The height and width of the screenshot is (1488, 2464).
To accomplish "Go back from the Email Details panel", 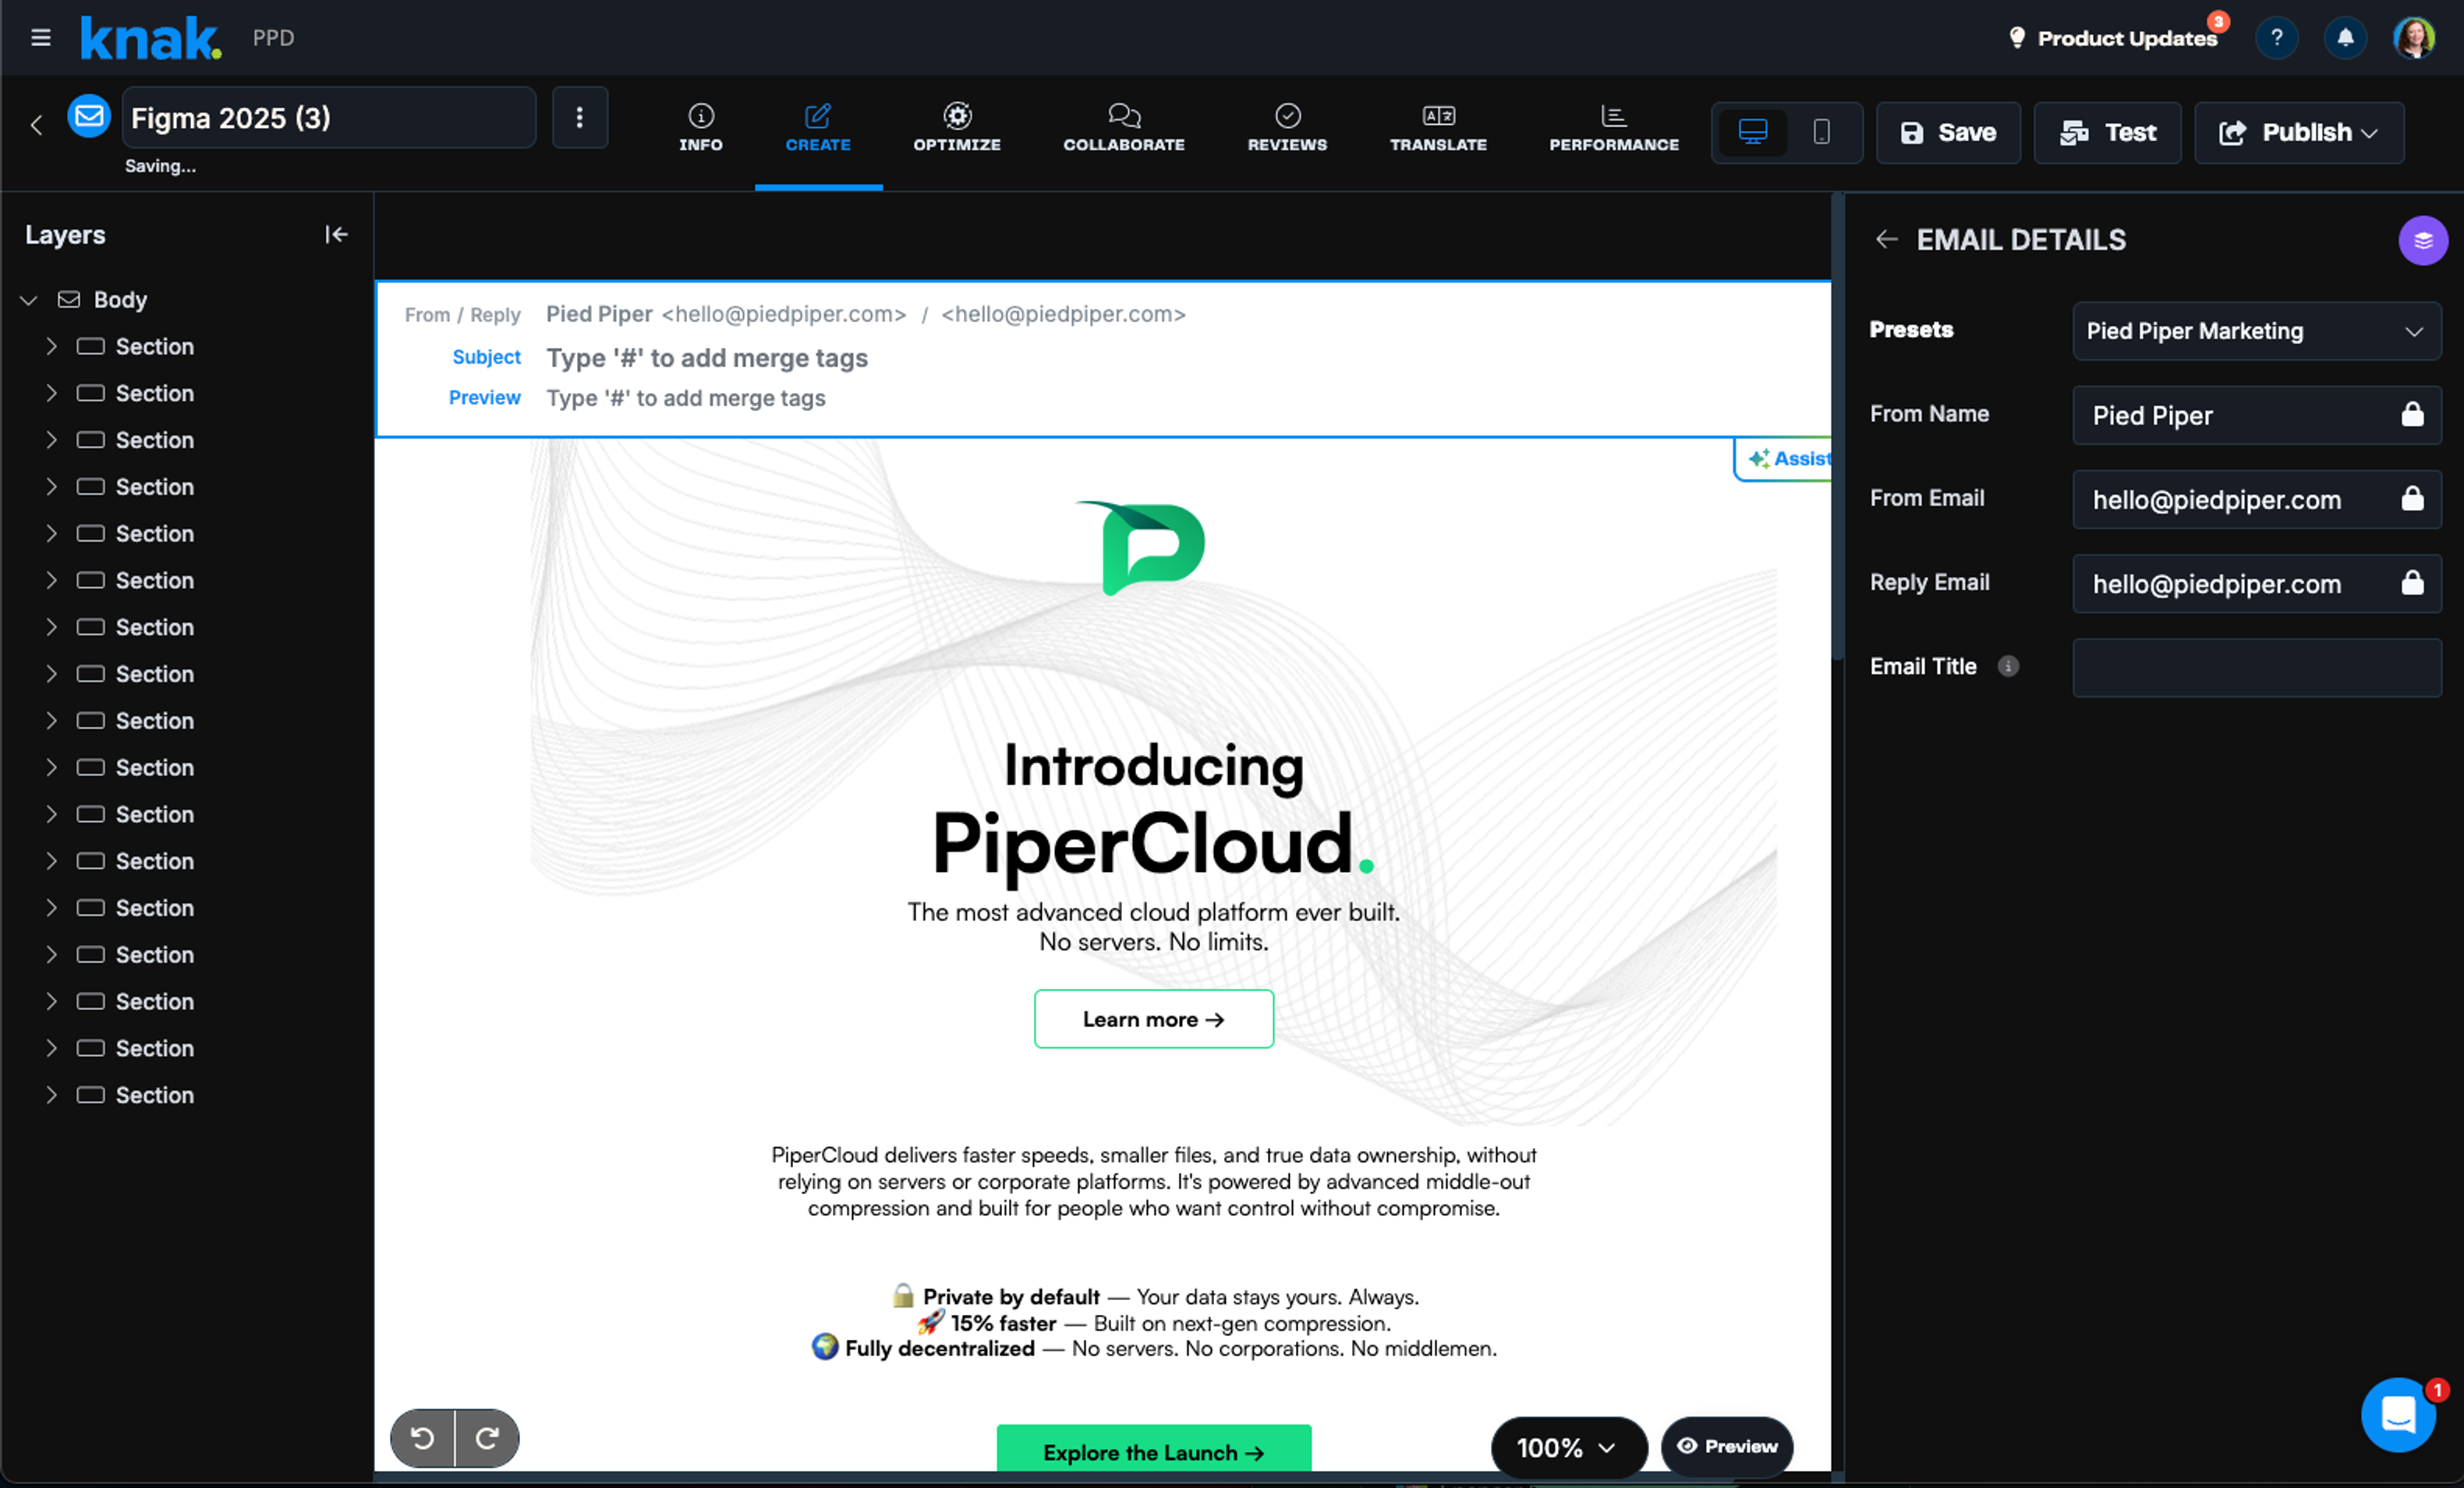I will tap(1886, 239).
